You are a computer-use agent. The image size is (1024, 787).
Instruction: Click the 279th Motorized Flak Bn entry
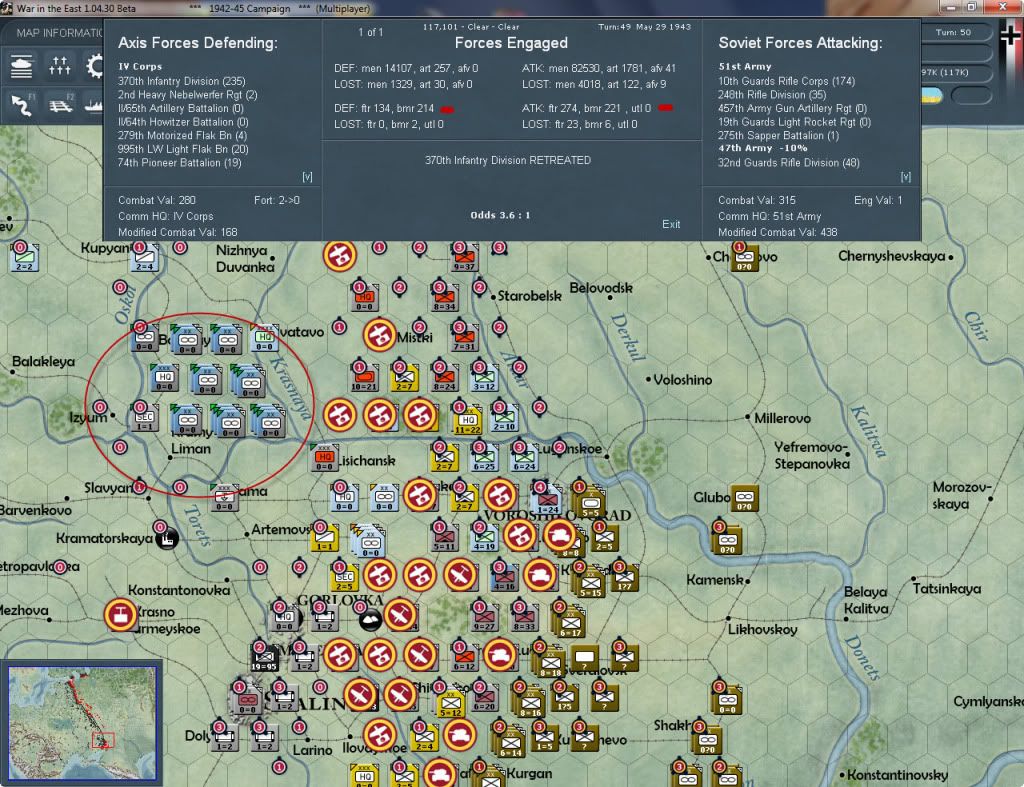[x=182, y=135]
